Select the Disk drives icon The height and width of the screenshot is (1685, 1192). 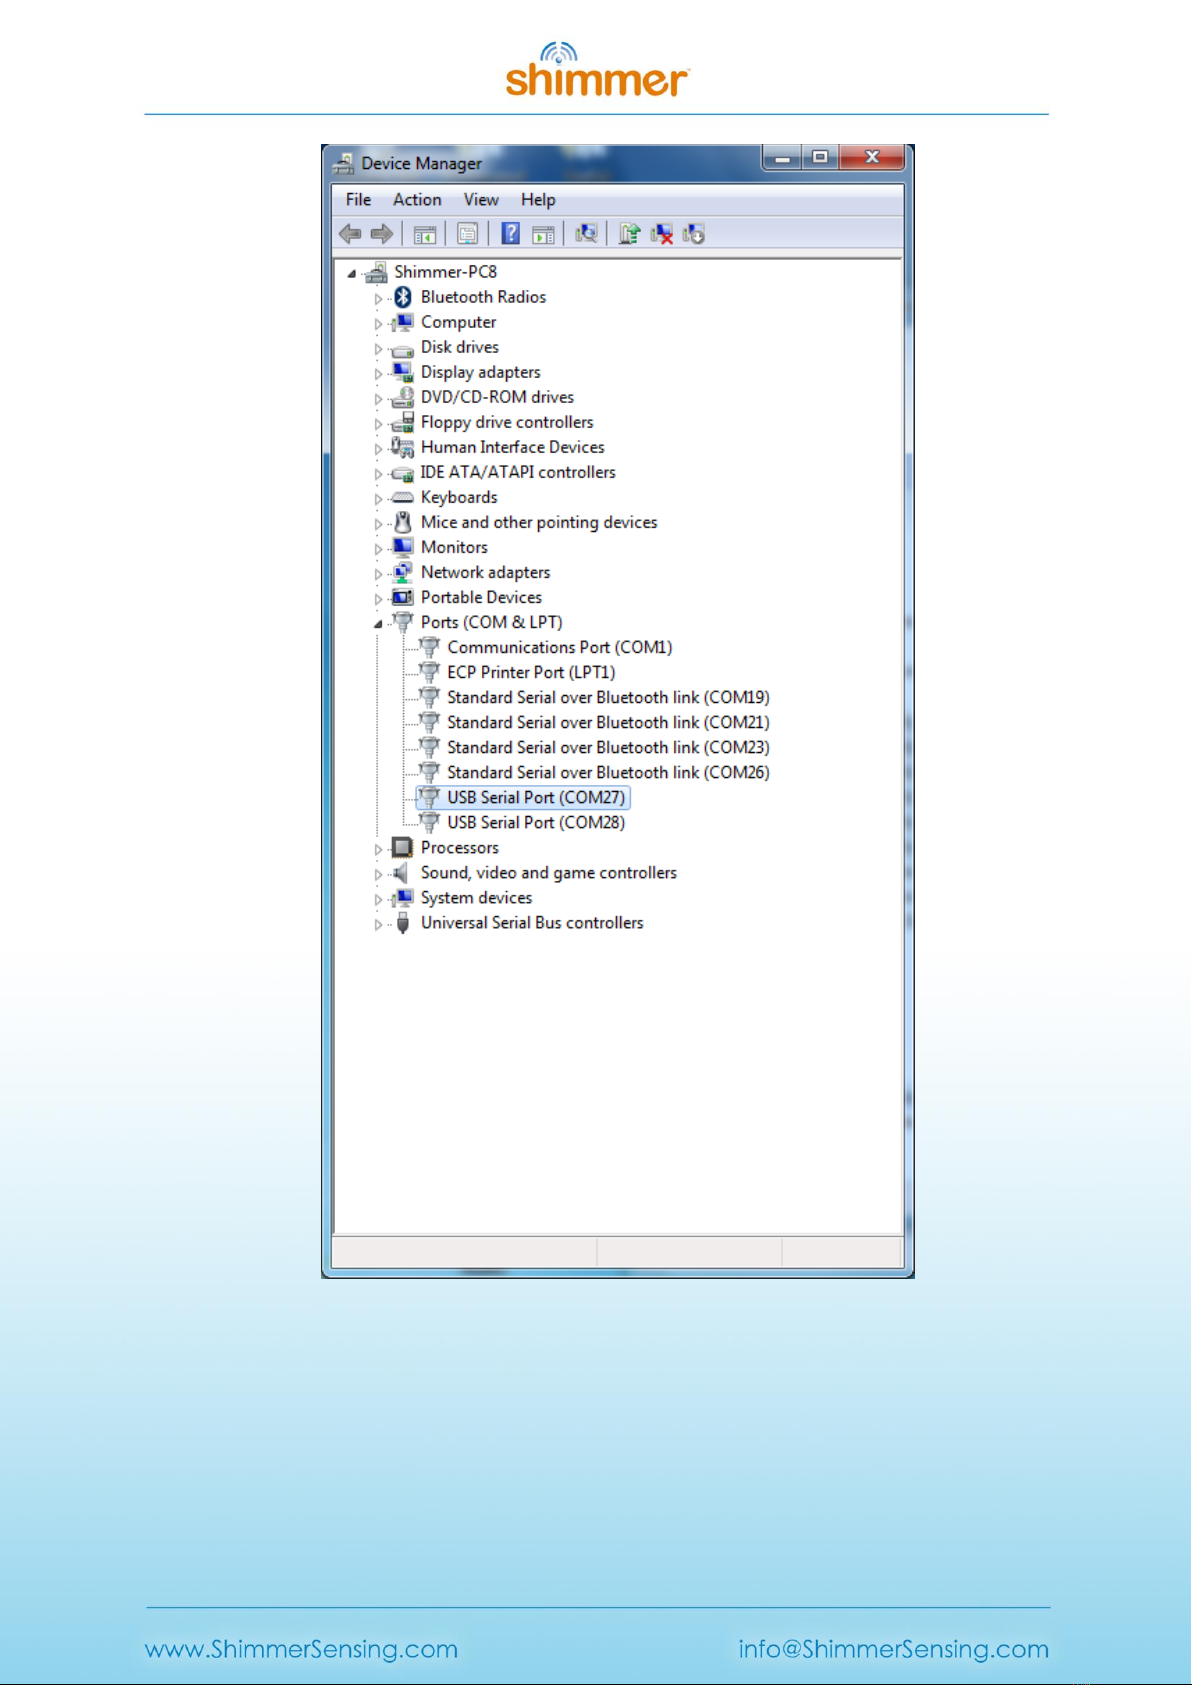tap(402, 348)
